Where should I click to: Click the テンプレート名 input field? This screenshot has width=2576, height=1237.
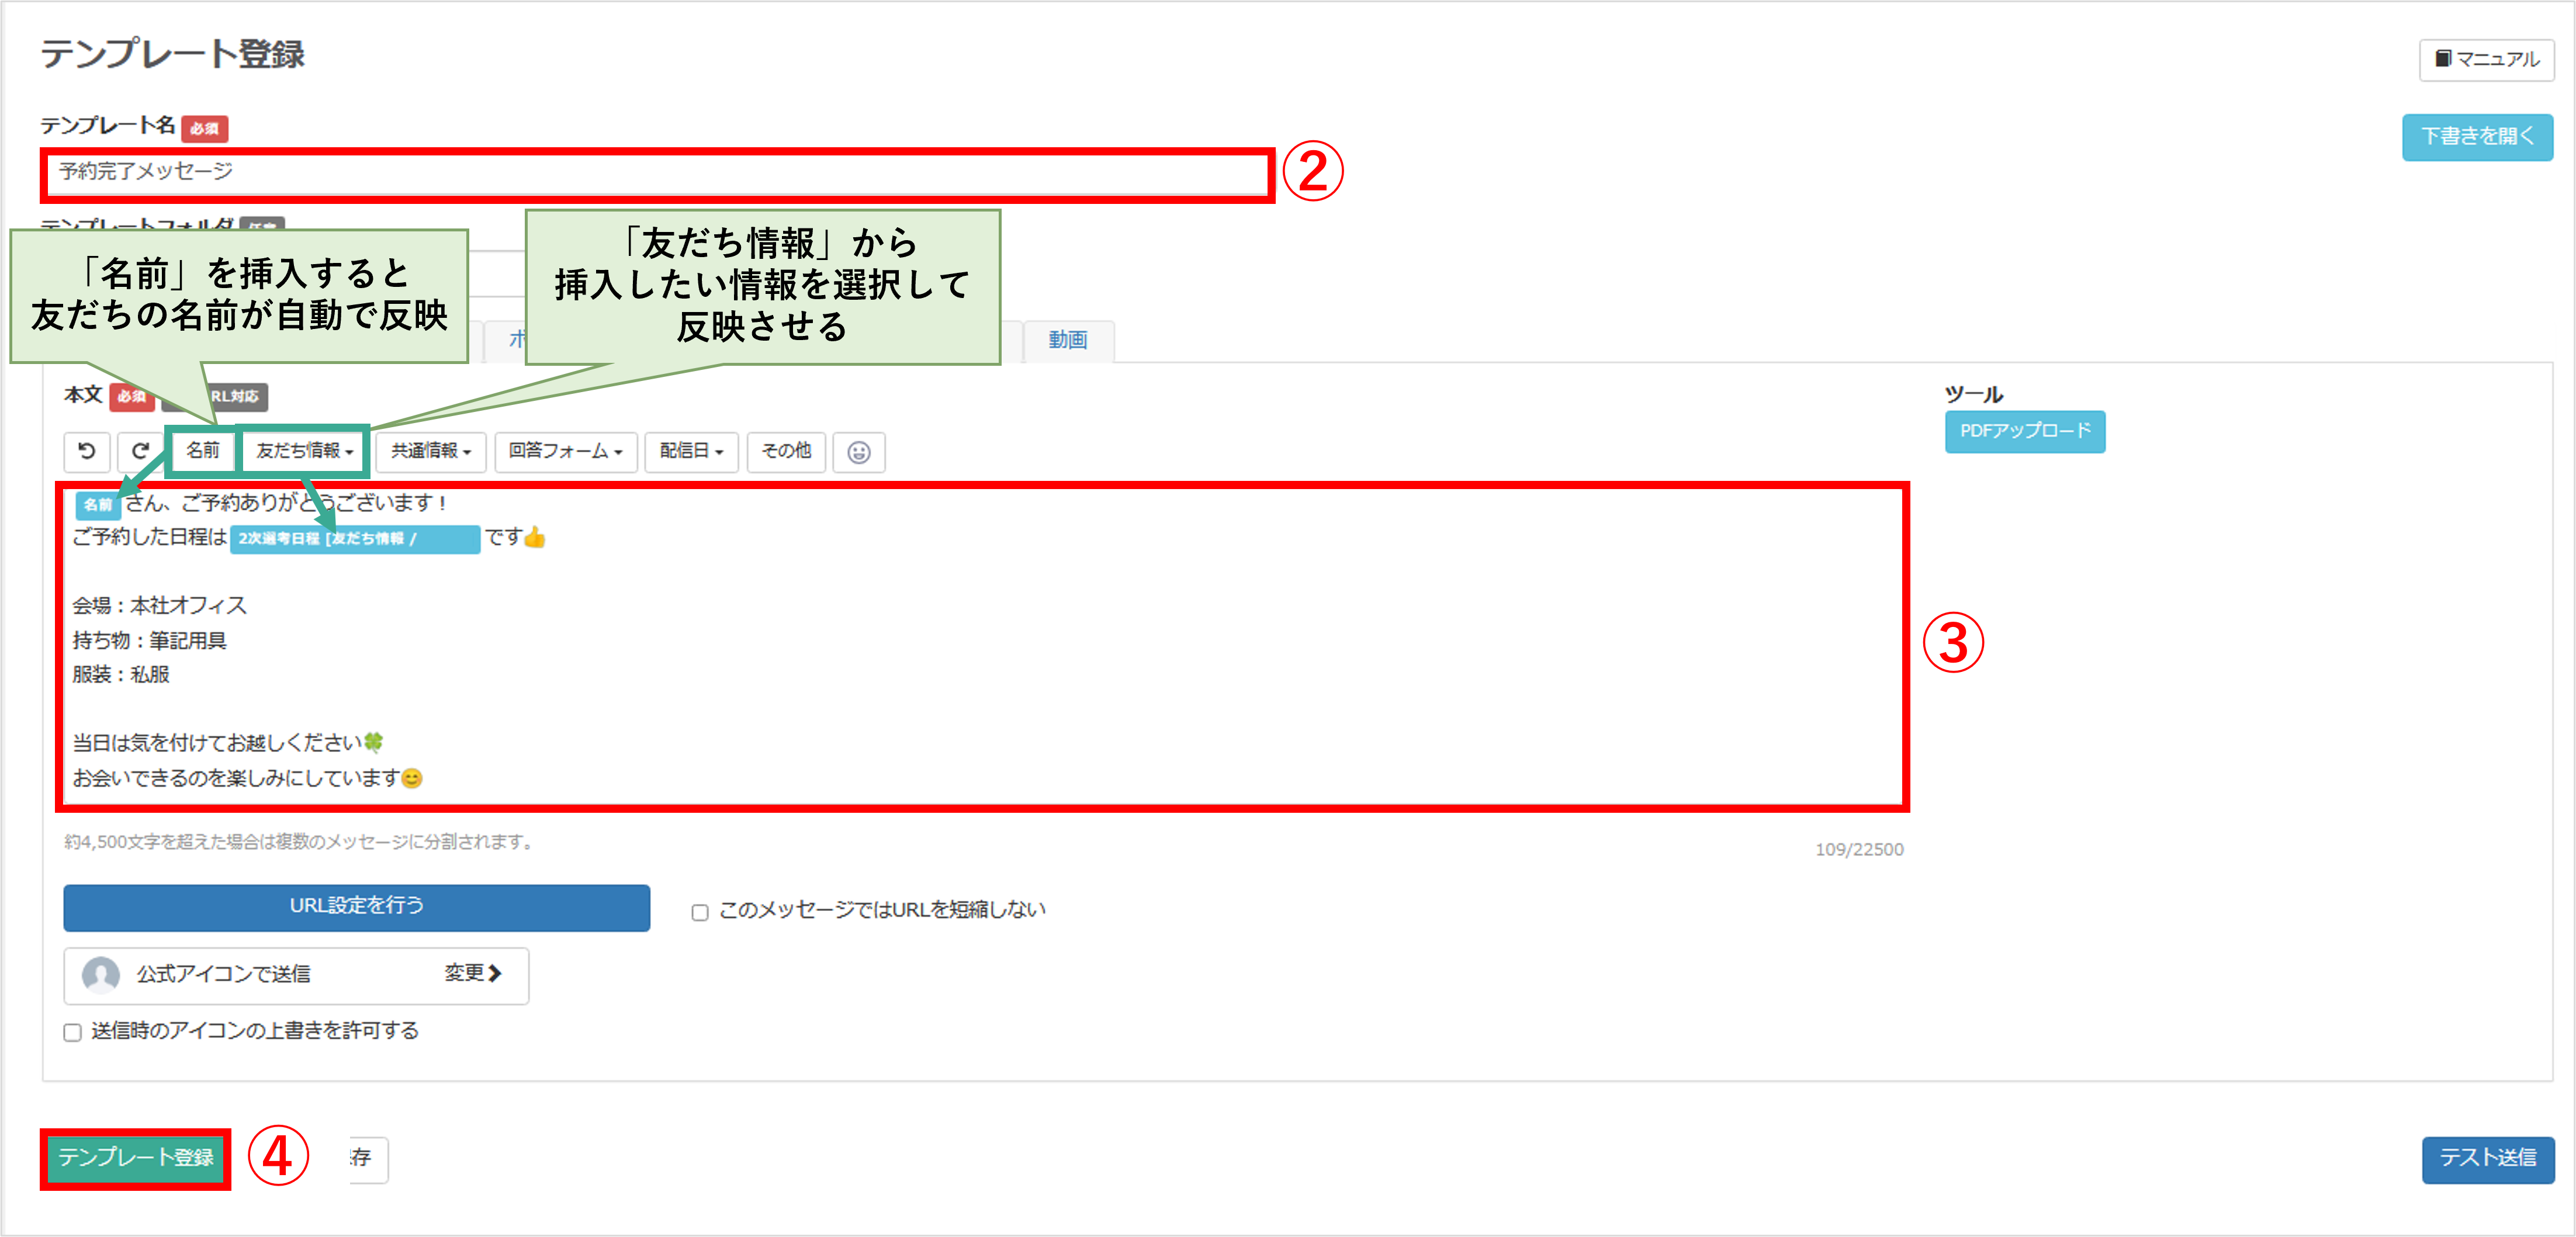(658, 174)
